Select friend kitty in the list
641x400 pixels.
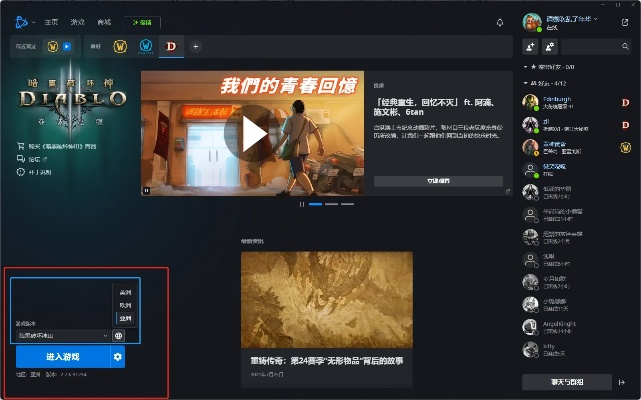(576, 349)
